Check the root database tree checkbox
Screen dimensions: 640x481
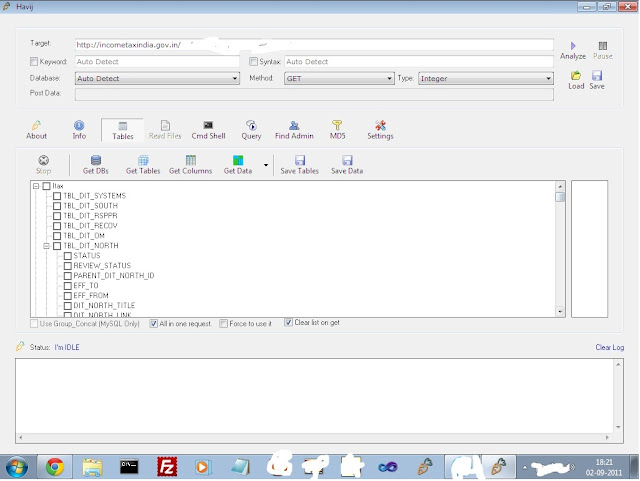[47, 186]
